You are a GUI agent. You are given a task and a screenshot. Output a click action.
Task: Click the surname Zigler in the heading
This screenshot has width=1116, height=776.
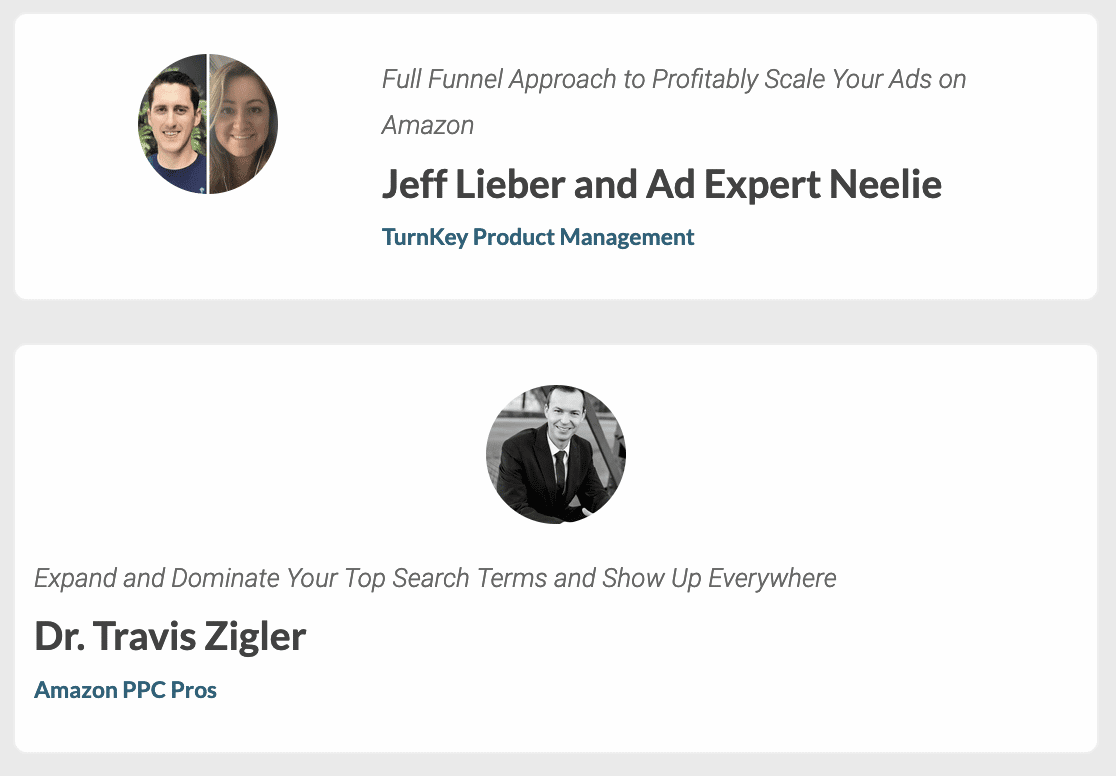pos(256,637)
